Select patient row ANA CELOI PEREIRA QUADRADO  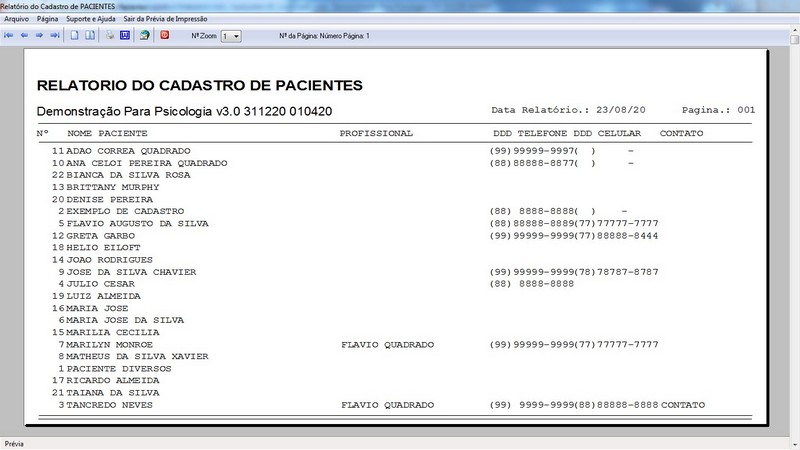pyautogui.click(x=343, y=163)
